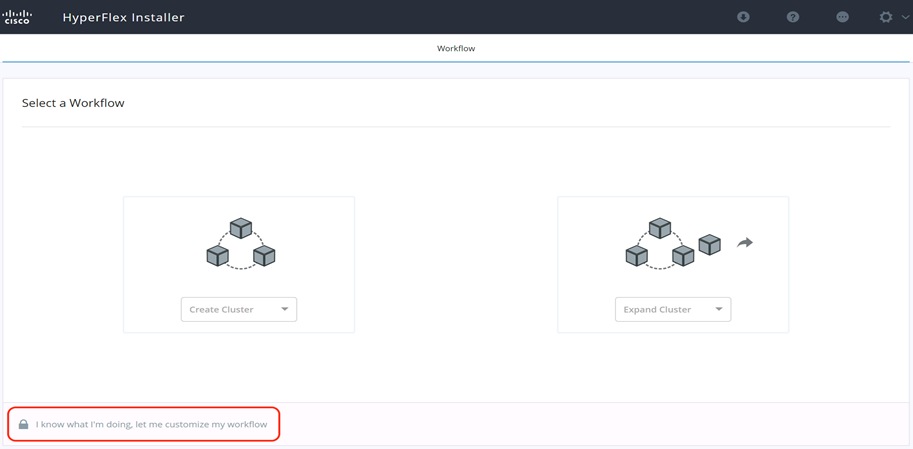Select the Workflow tab

(x=456, y=48)
